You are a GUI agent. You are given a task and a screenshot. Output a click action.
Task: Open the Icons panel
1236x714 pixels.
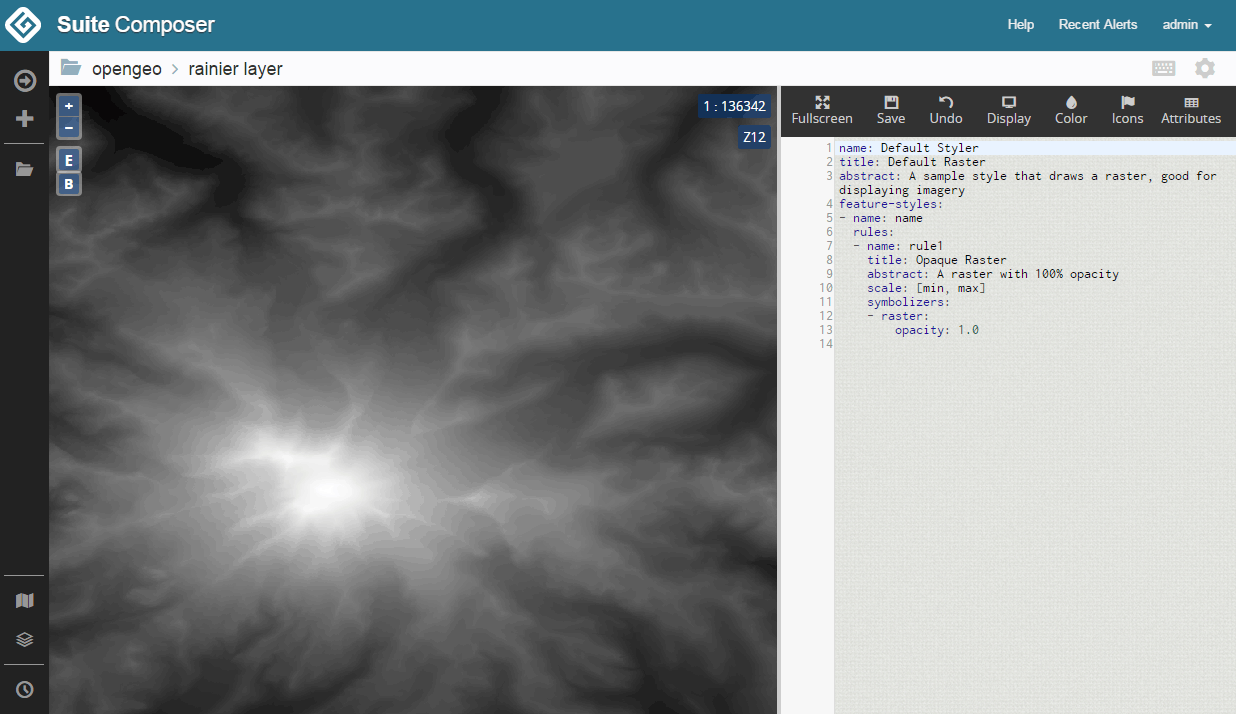[x=1127, y=110]
